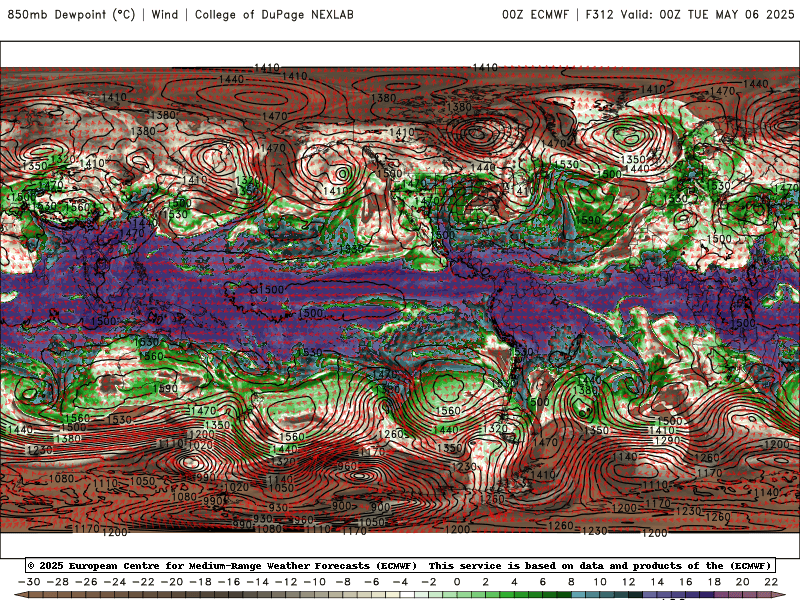Click the positive 18 color scale label
The image size is (800, 600).
click(714, 582)
